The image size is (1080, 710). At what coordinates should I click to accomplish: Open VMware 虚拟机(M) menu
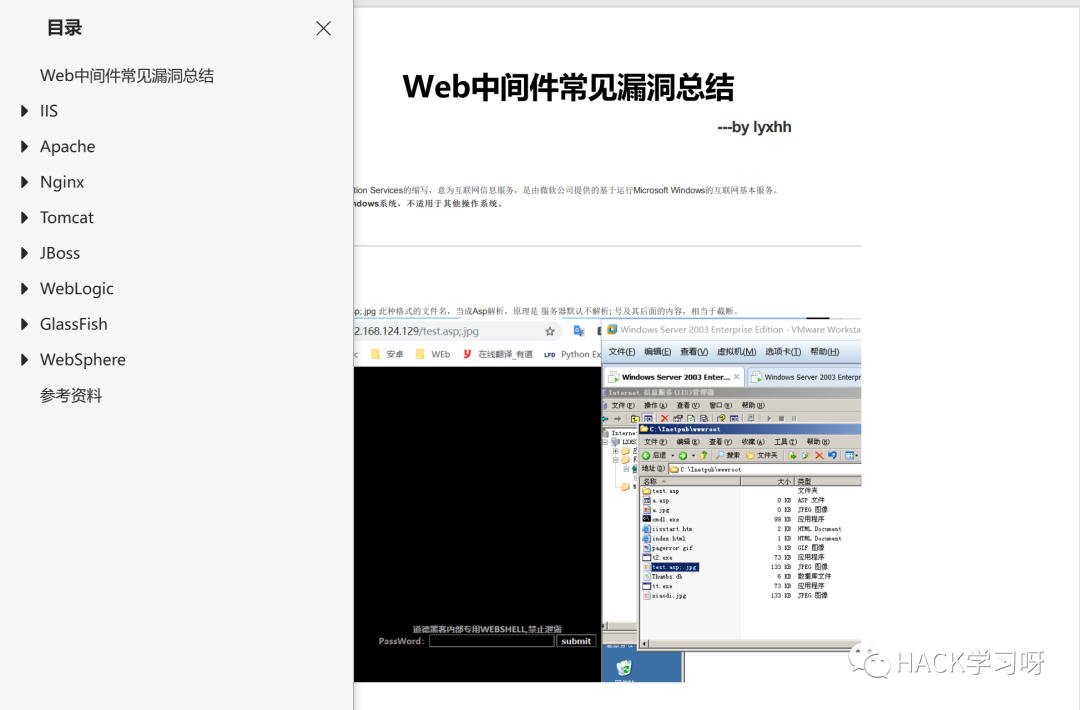tap(736, 352)
